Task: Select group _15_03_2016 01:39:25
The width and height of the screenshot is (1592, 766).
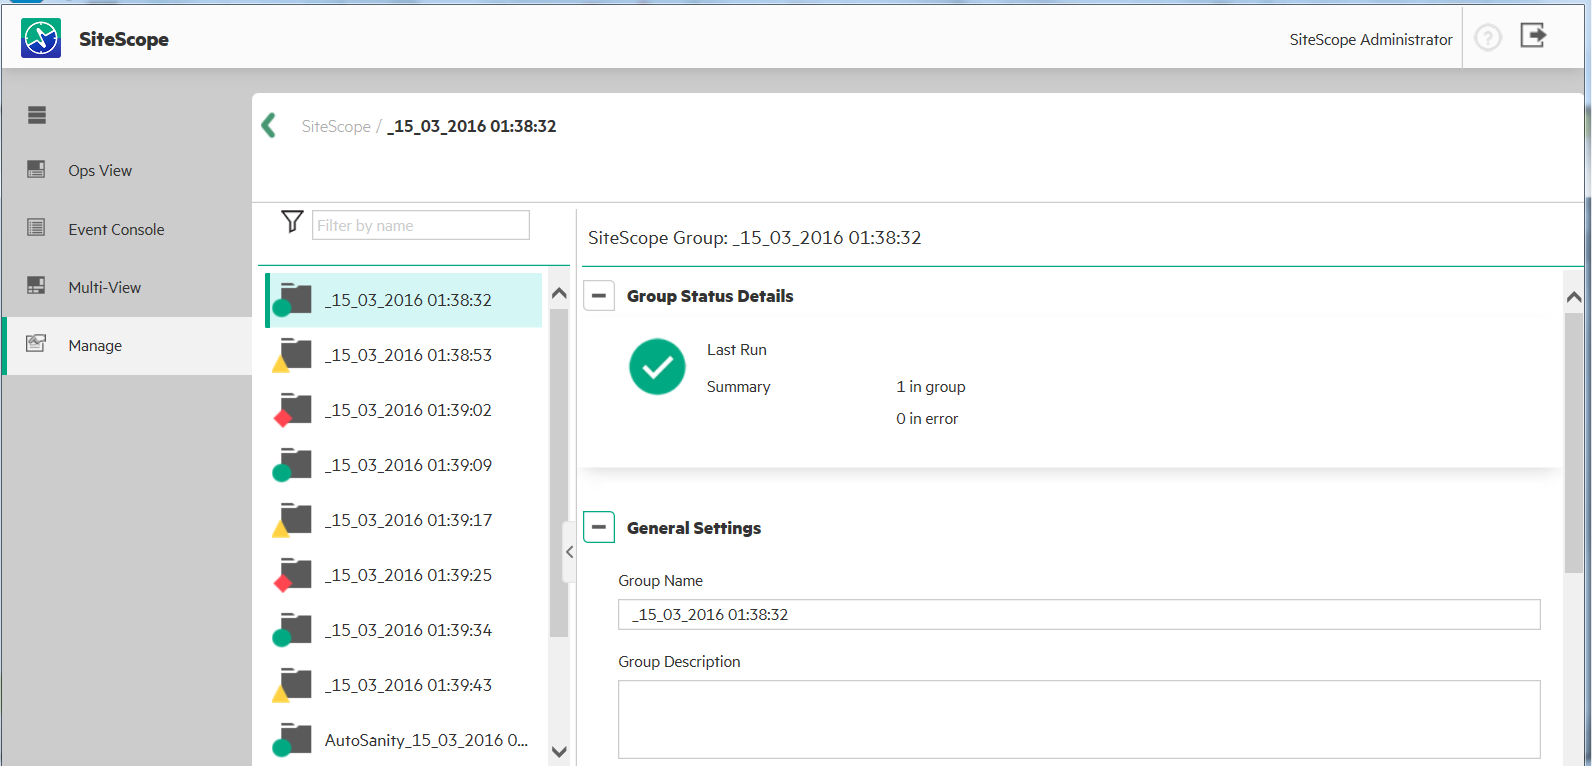Action: pos(404,575)
